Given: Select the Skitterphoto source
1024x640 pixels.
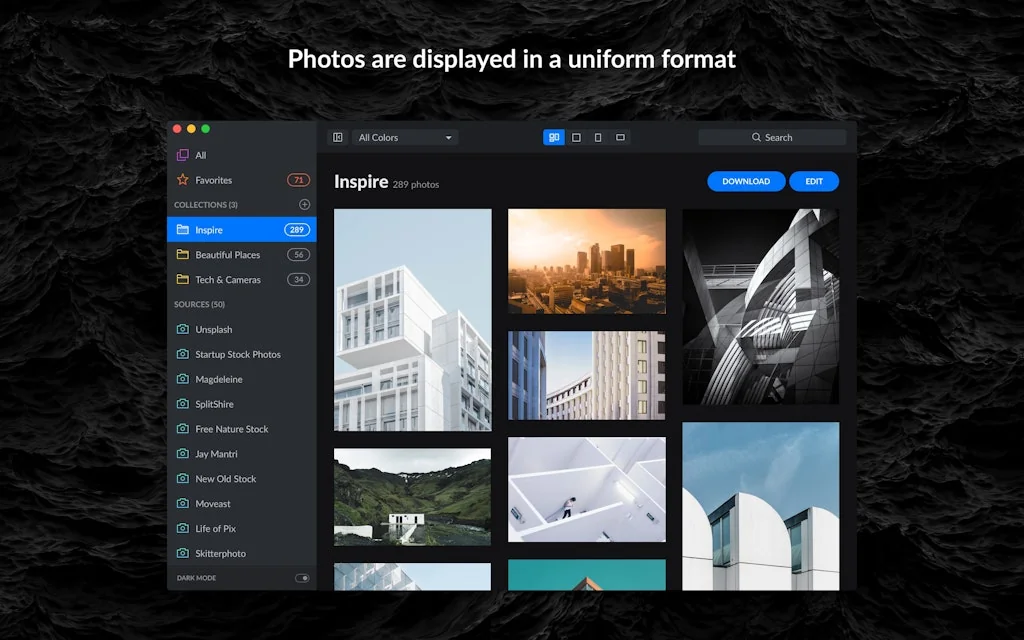Looking at the screenshot, I should pos(220,553).
